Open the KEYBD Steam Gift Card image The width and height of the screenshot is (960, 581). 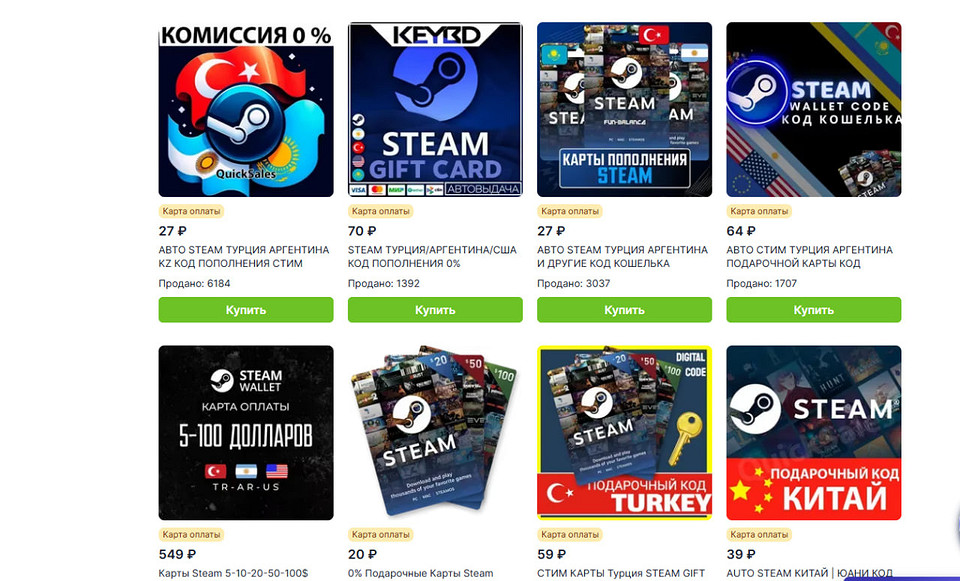pos(435,110)
